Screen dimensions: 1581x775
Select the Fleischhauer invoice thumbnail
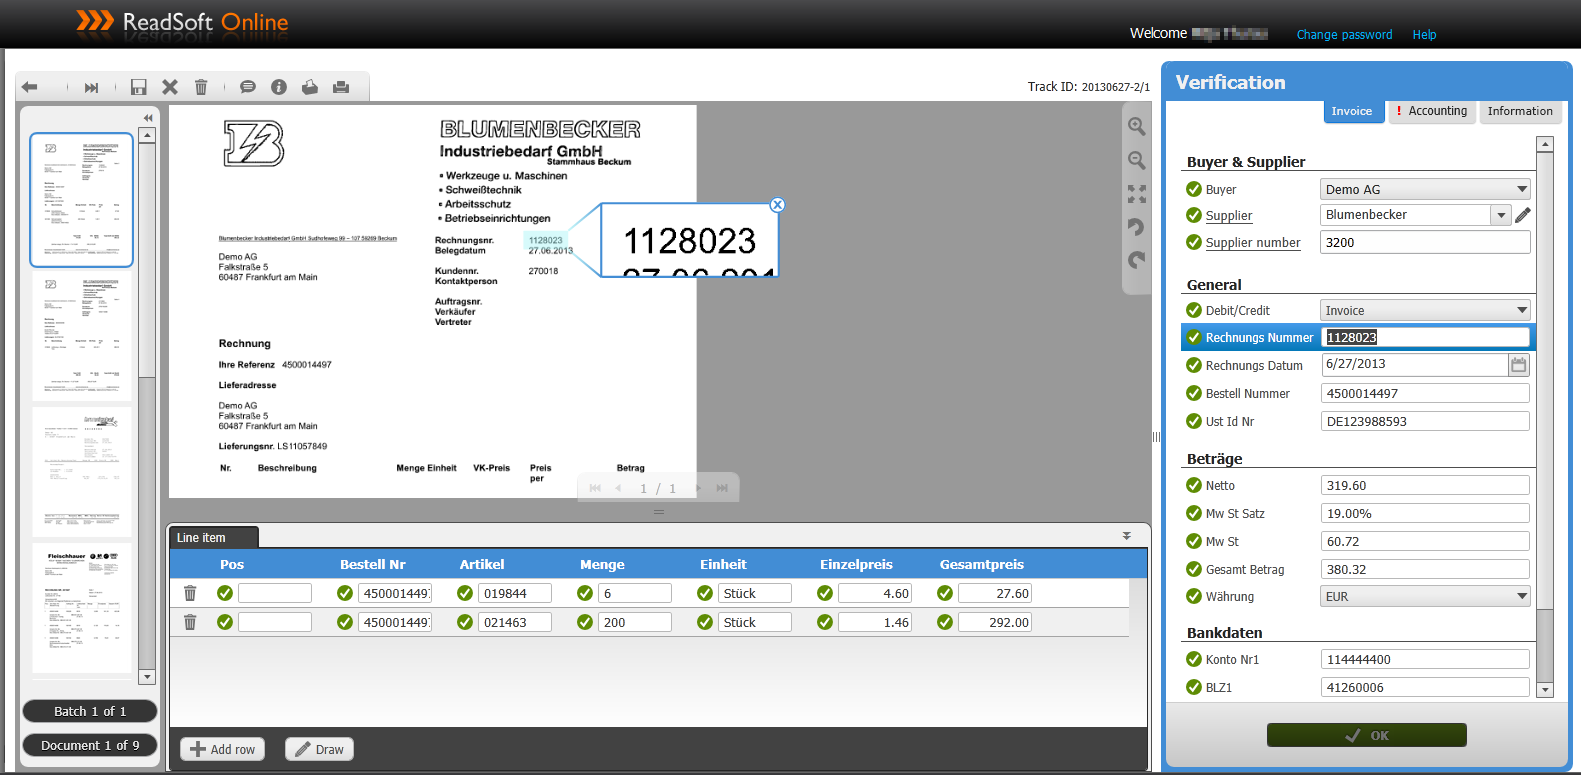point(82,608)
